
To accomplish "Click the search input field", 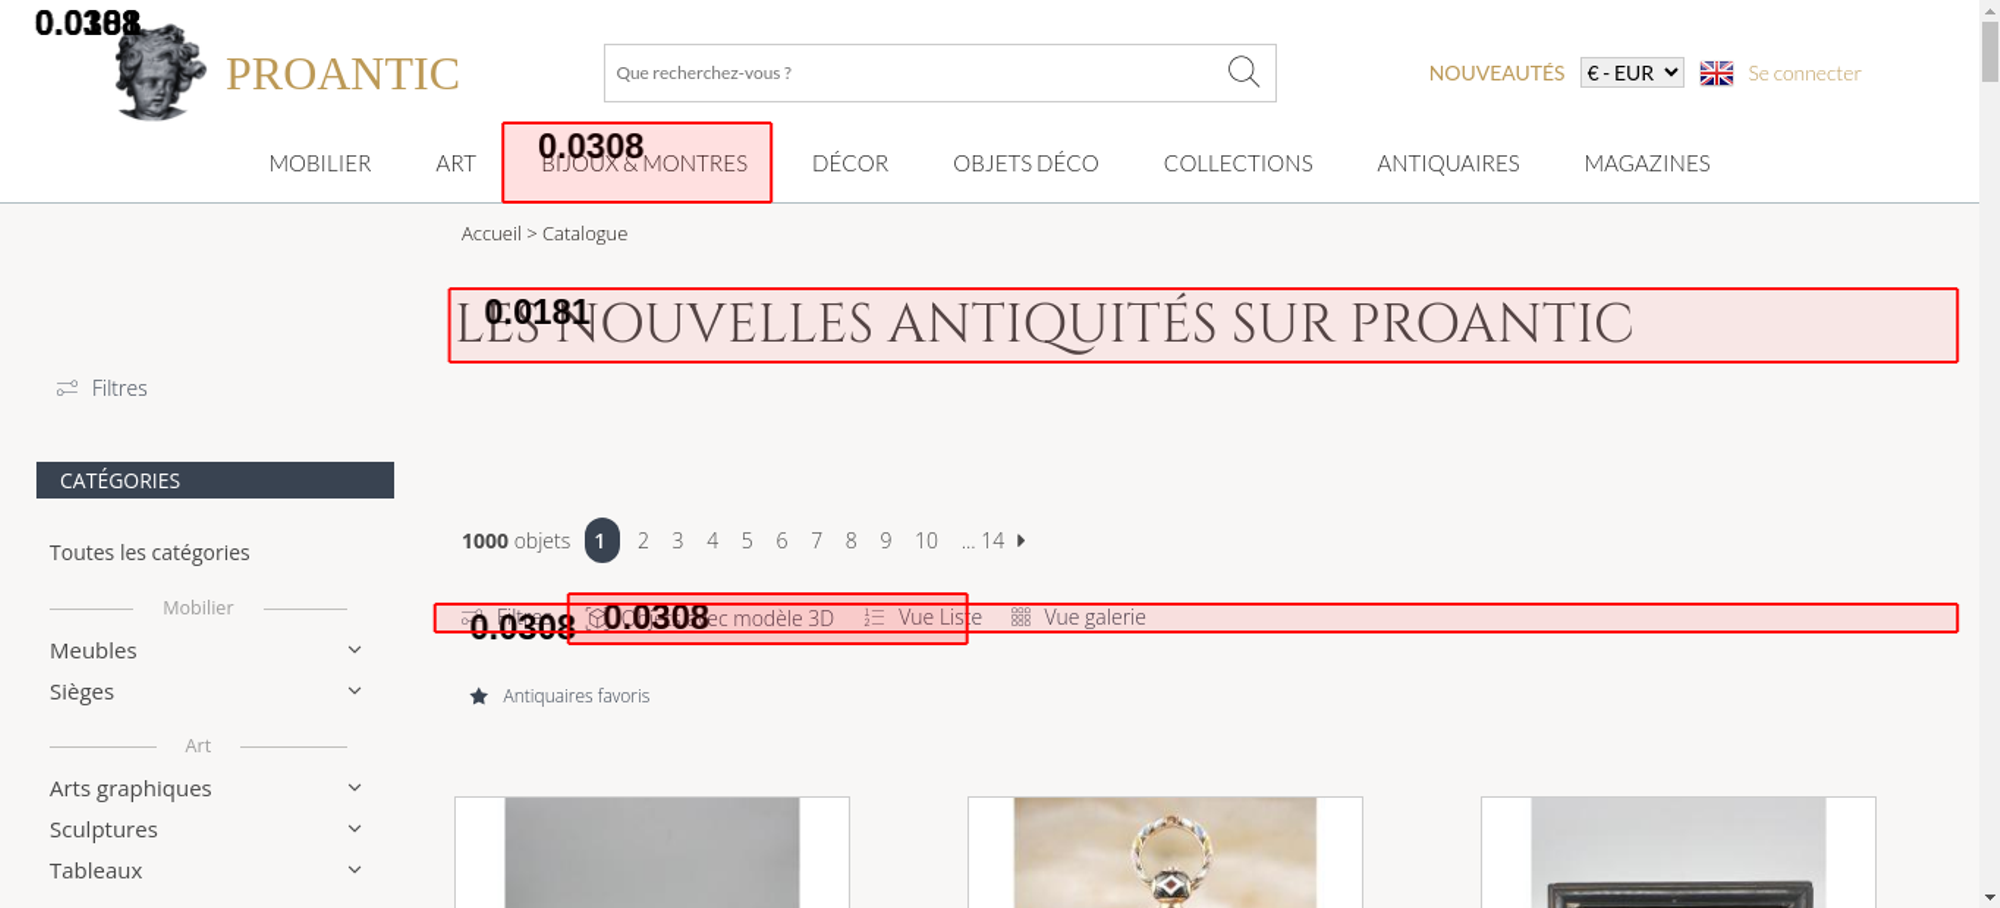I will pos(910,73).
